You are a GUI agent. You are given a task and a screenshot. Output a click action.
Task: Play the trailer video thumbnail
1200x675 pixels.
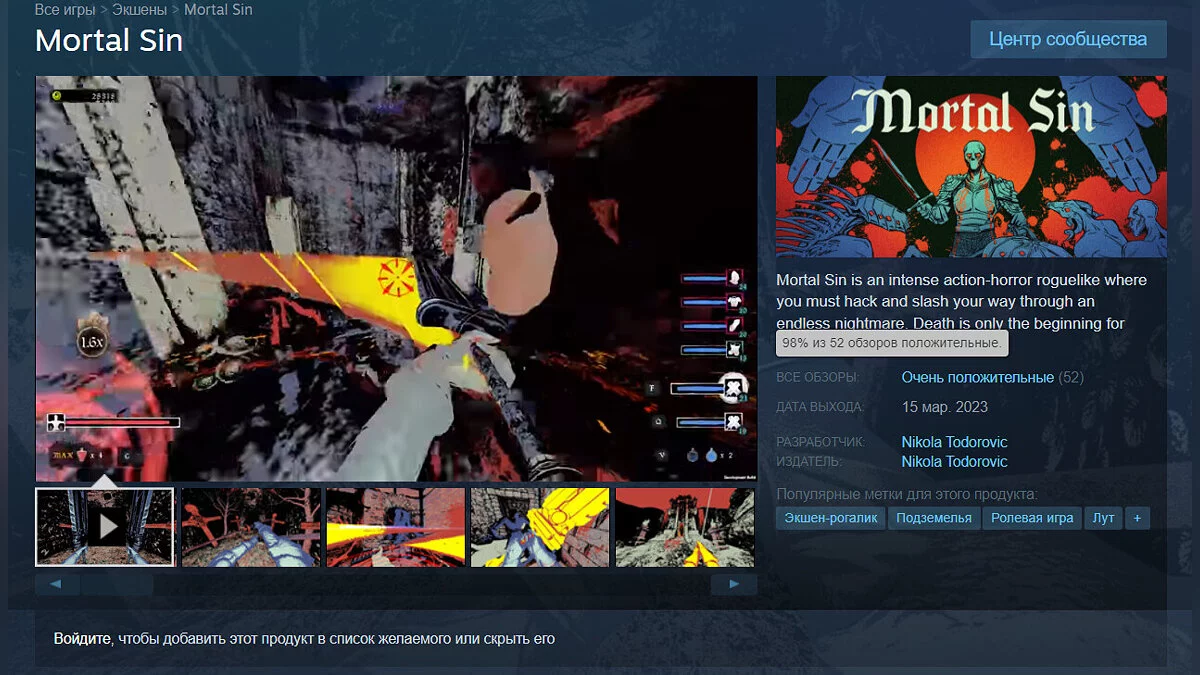pos(105,527)
